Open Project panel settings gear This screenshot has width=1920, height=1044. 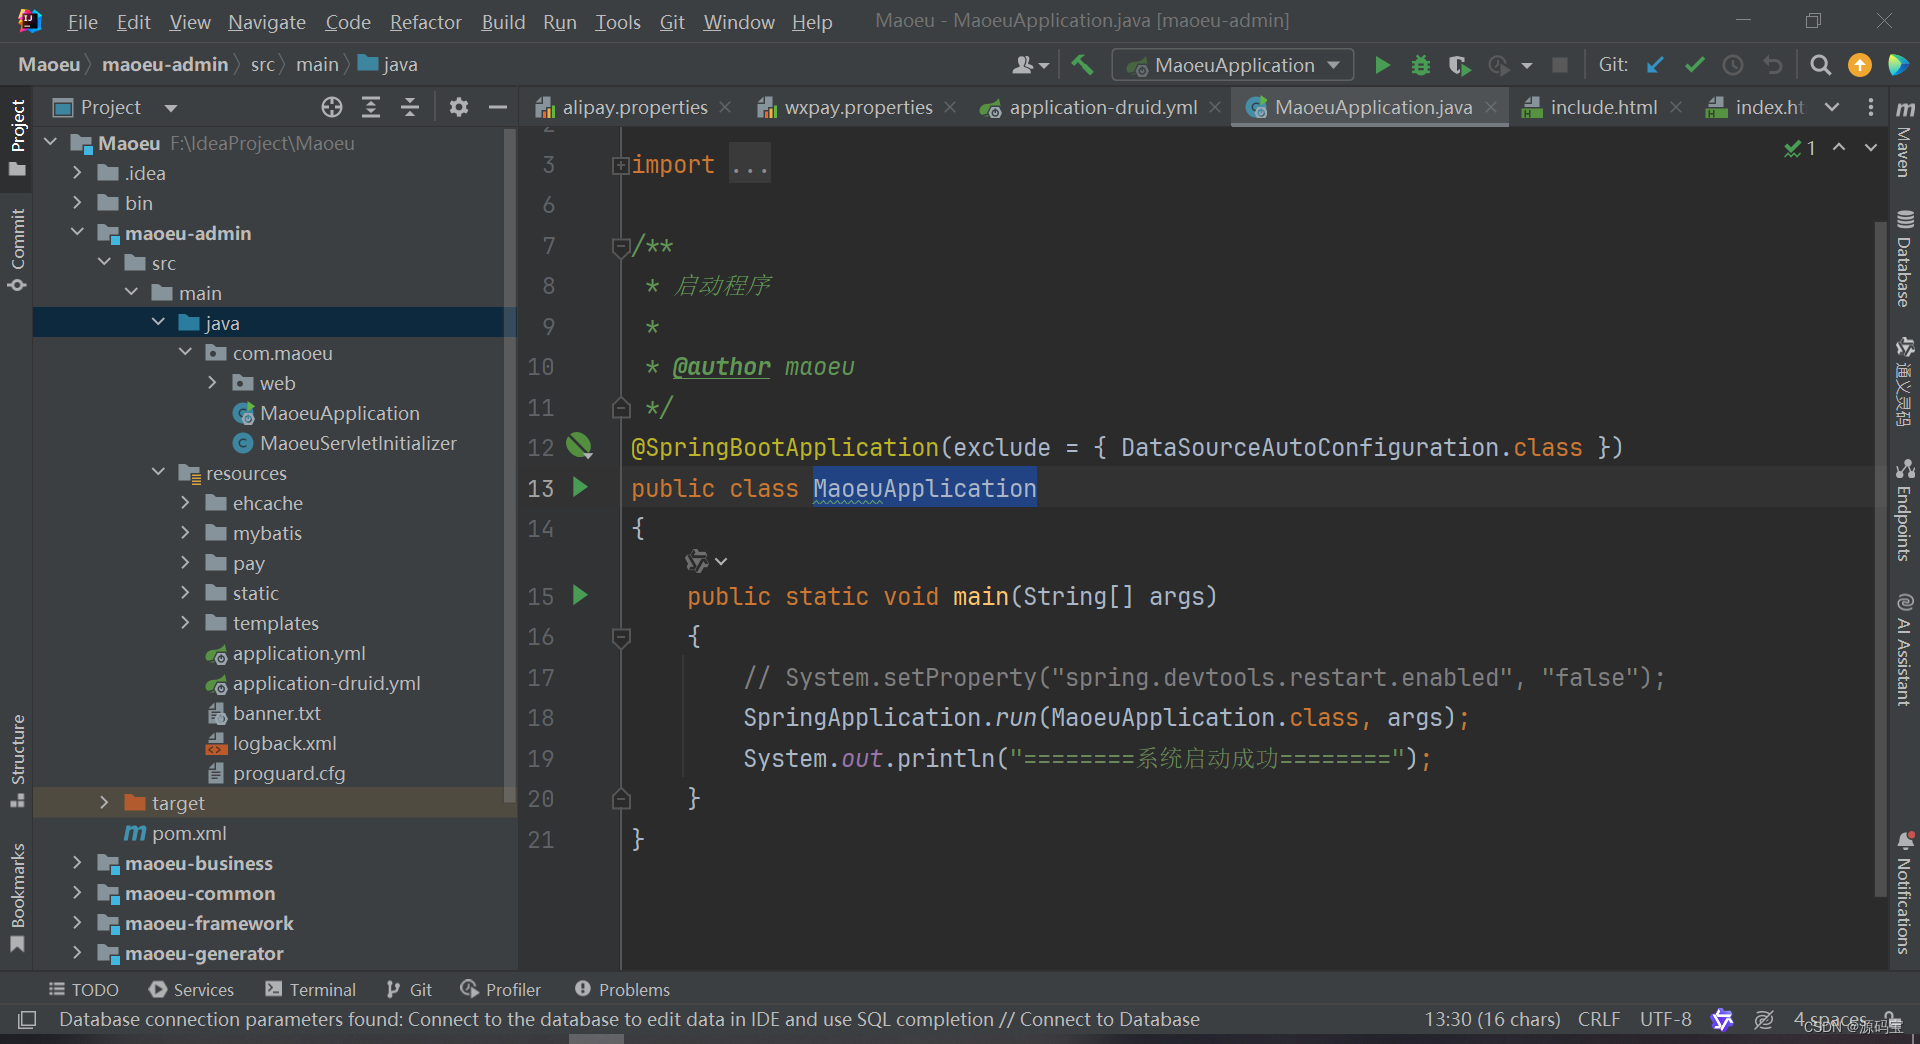pos(459,107)
